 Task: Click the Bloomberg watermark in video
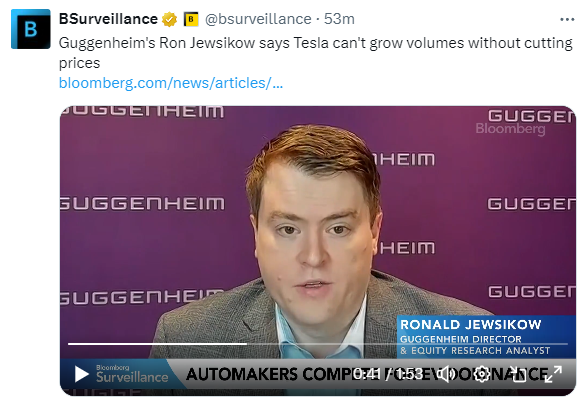click(x=510, y=129)
